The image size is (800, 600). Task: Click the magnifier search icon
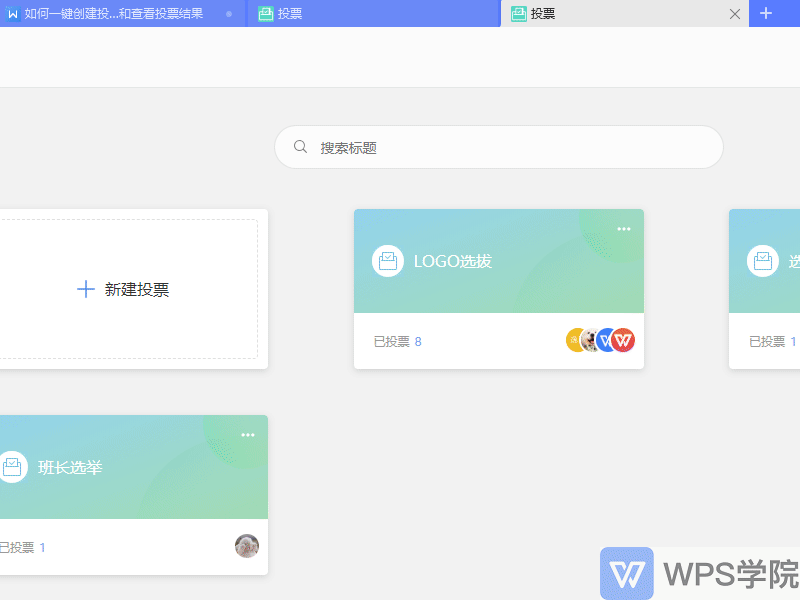tap(300, 147)
